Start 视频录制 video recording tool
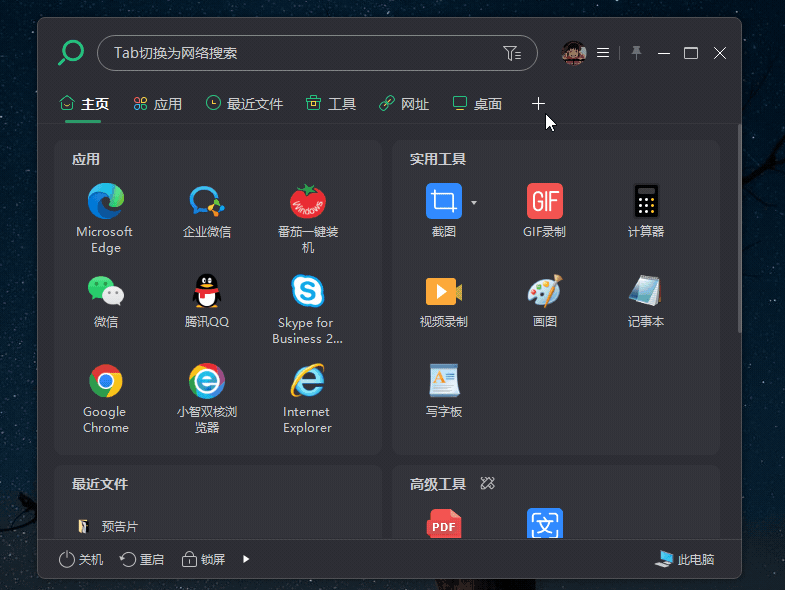This screenshot has height=590, width=785. point(444,290)
